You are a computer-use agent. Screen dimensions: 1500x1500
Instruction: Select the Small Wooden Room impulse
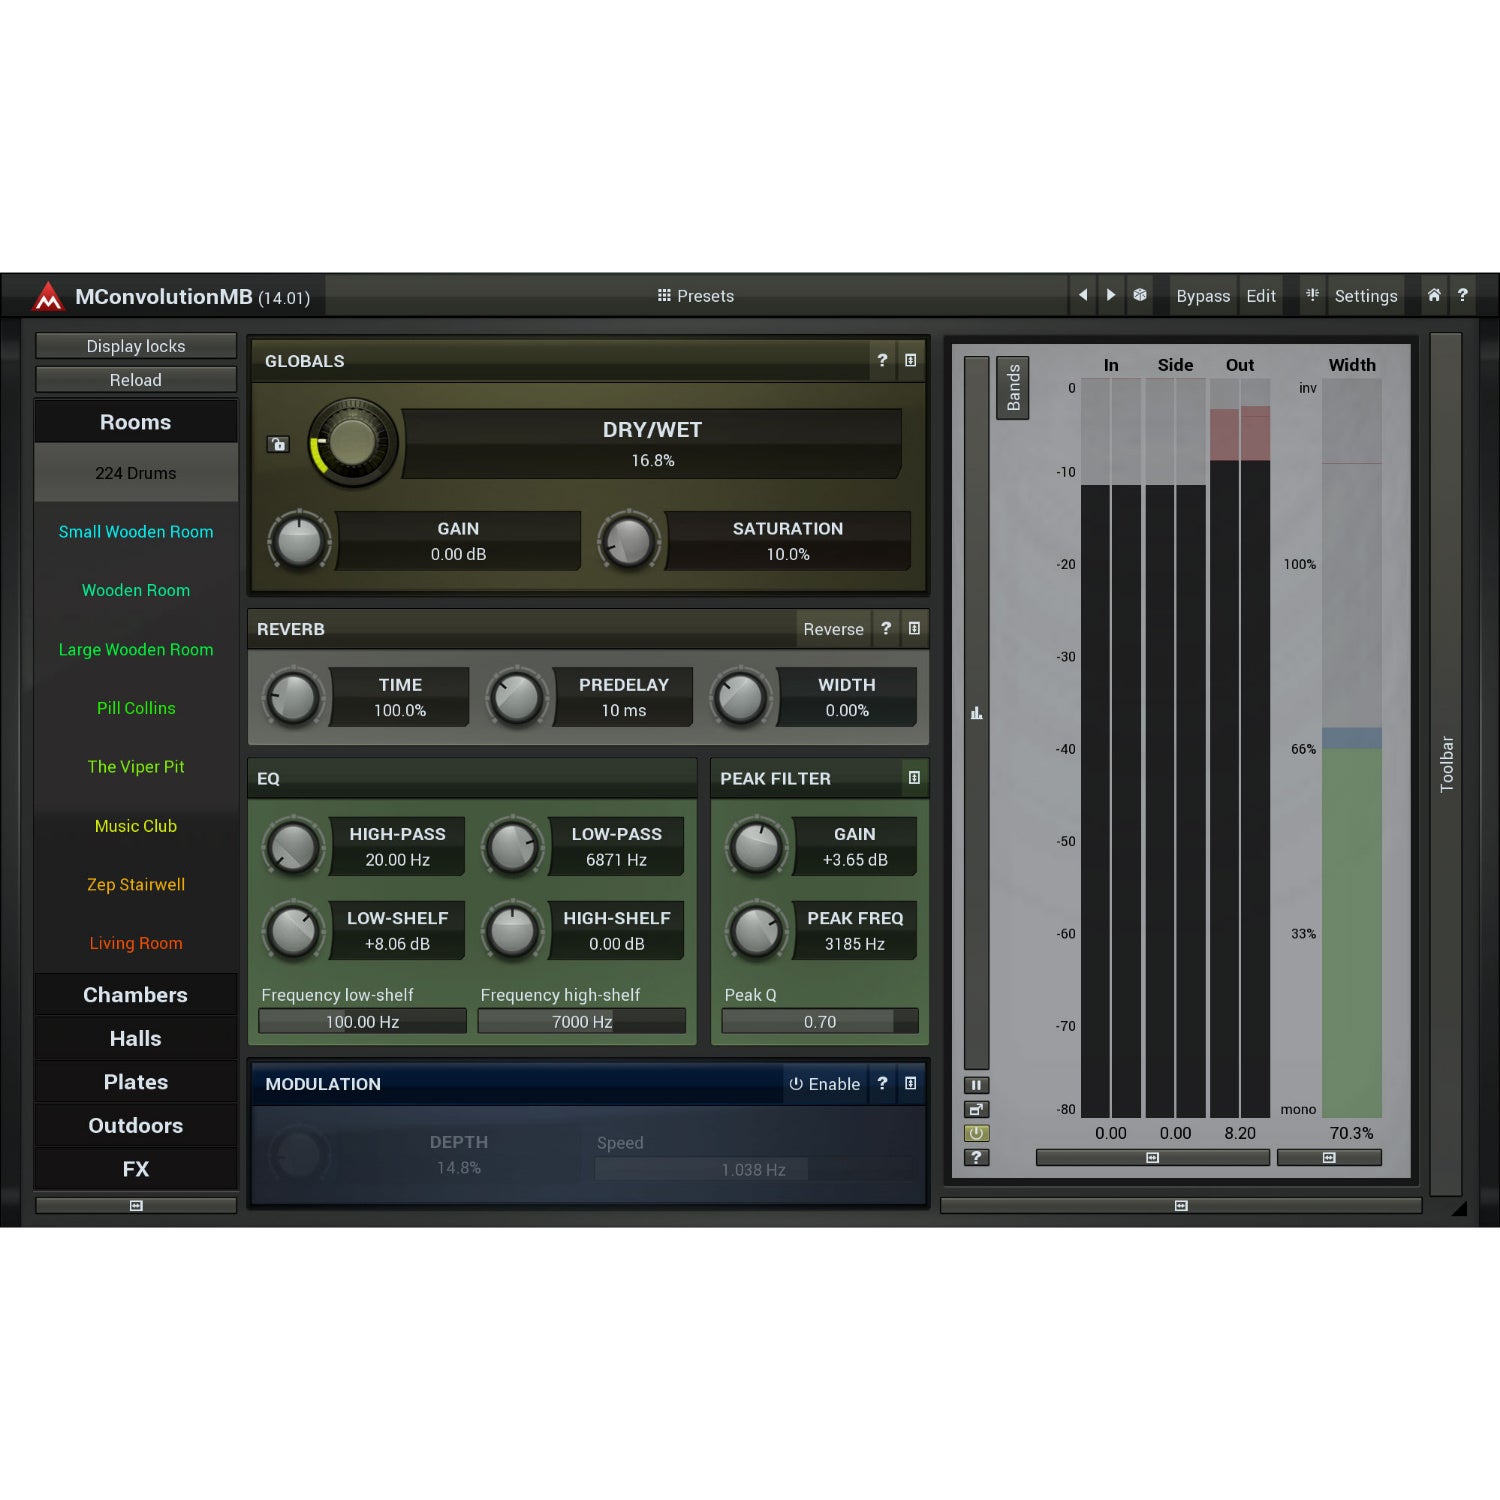tap(136, 532)
